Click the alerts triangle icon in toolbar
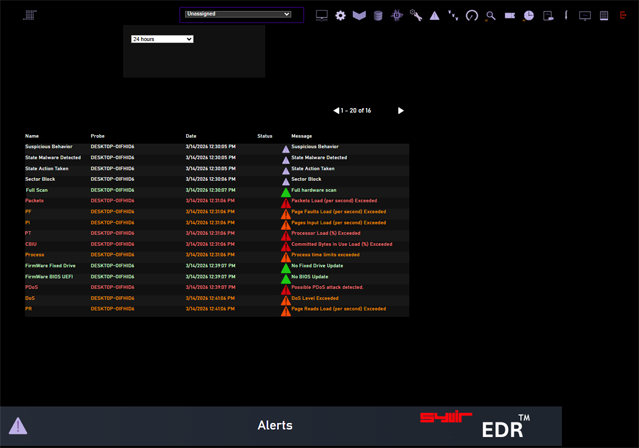 coord(434,15)
